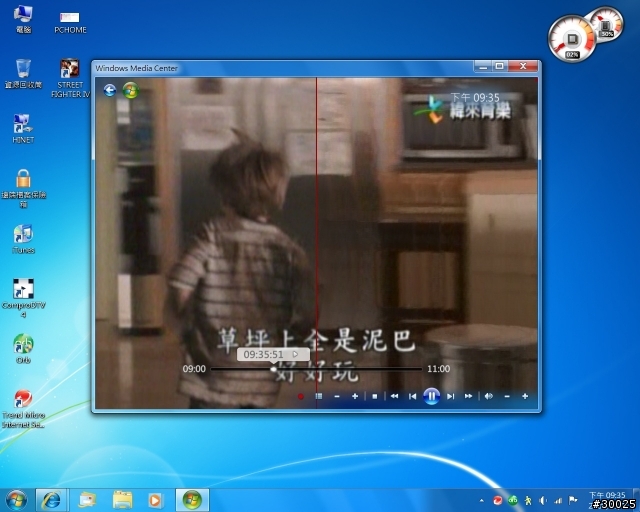Click the small memory meter gadget

(606, 24)
